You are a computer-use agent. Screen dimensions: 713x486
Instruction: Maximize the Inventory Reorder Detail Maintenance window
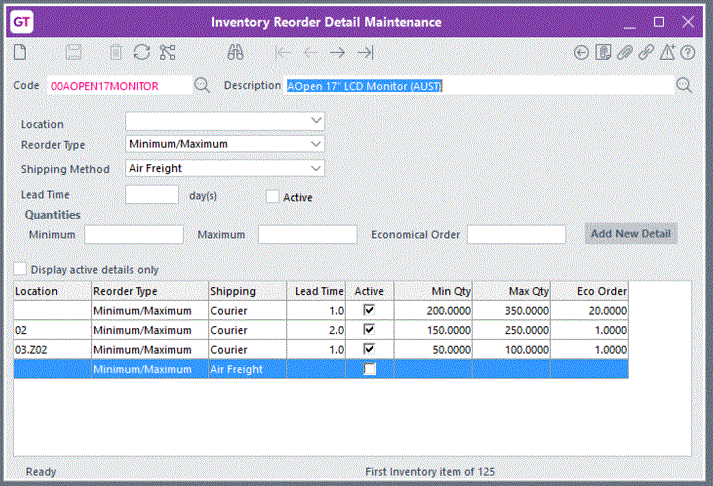pos(659,22)
